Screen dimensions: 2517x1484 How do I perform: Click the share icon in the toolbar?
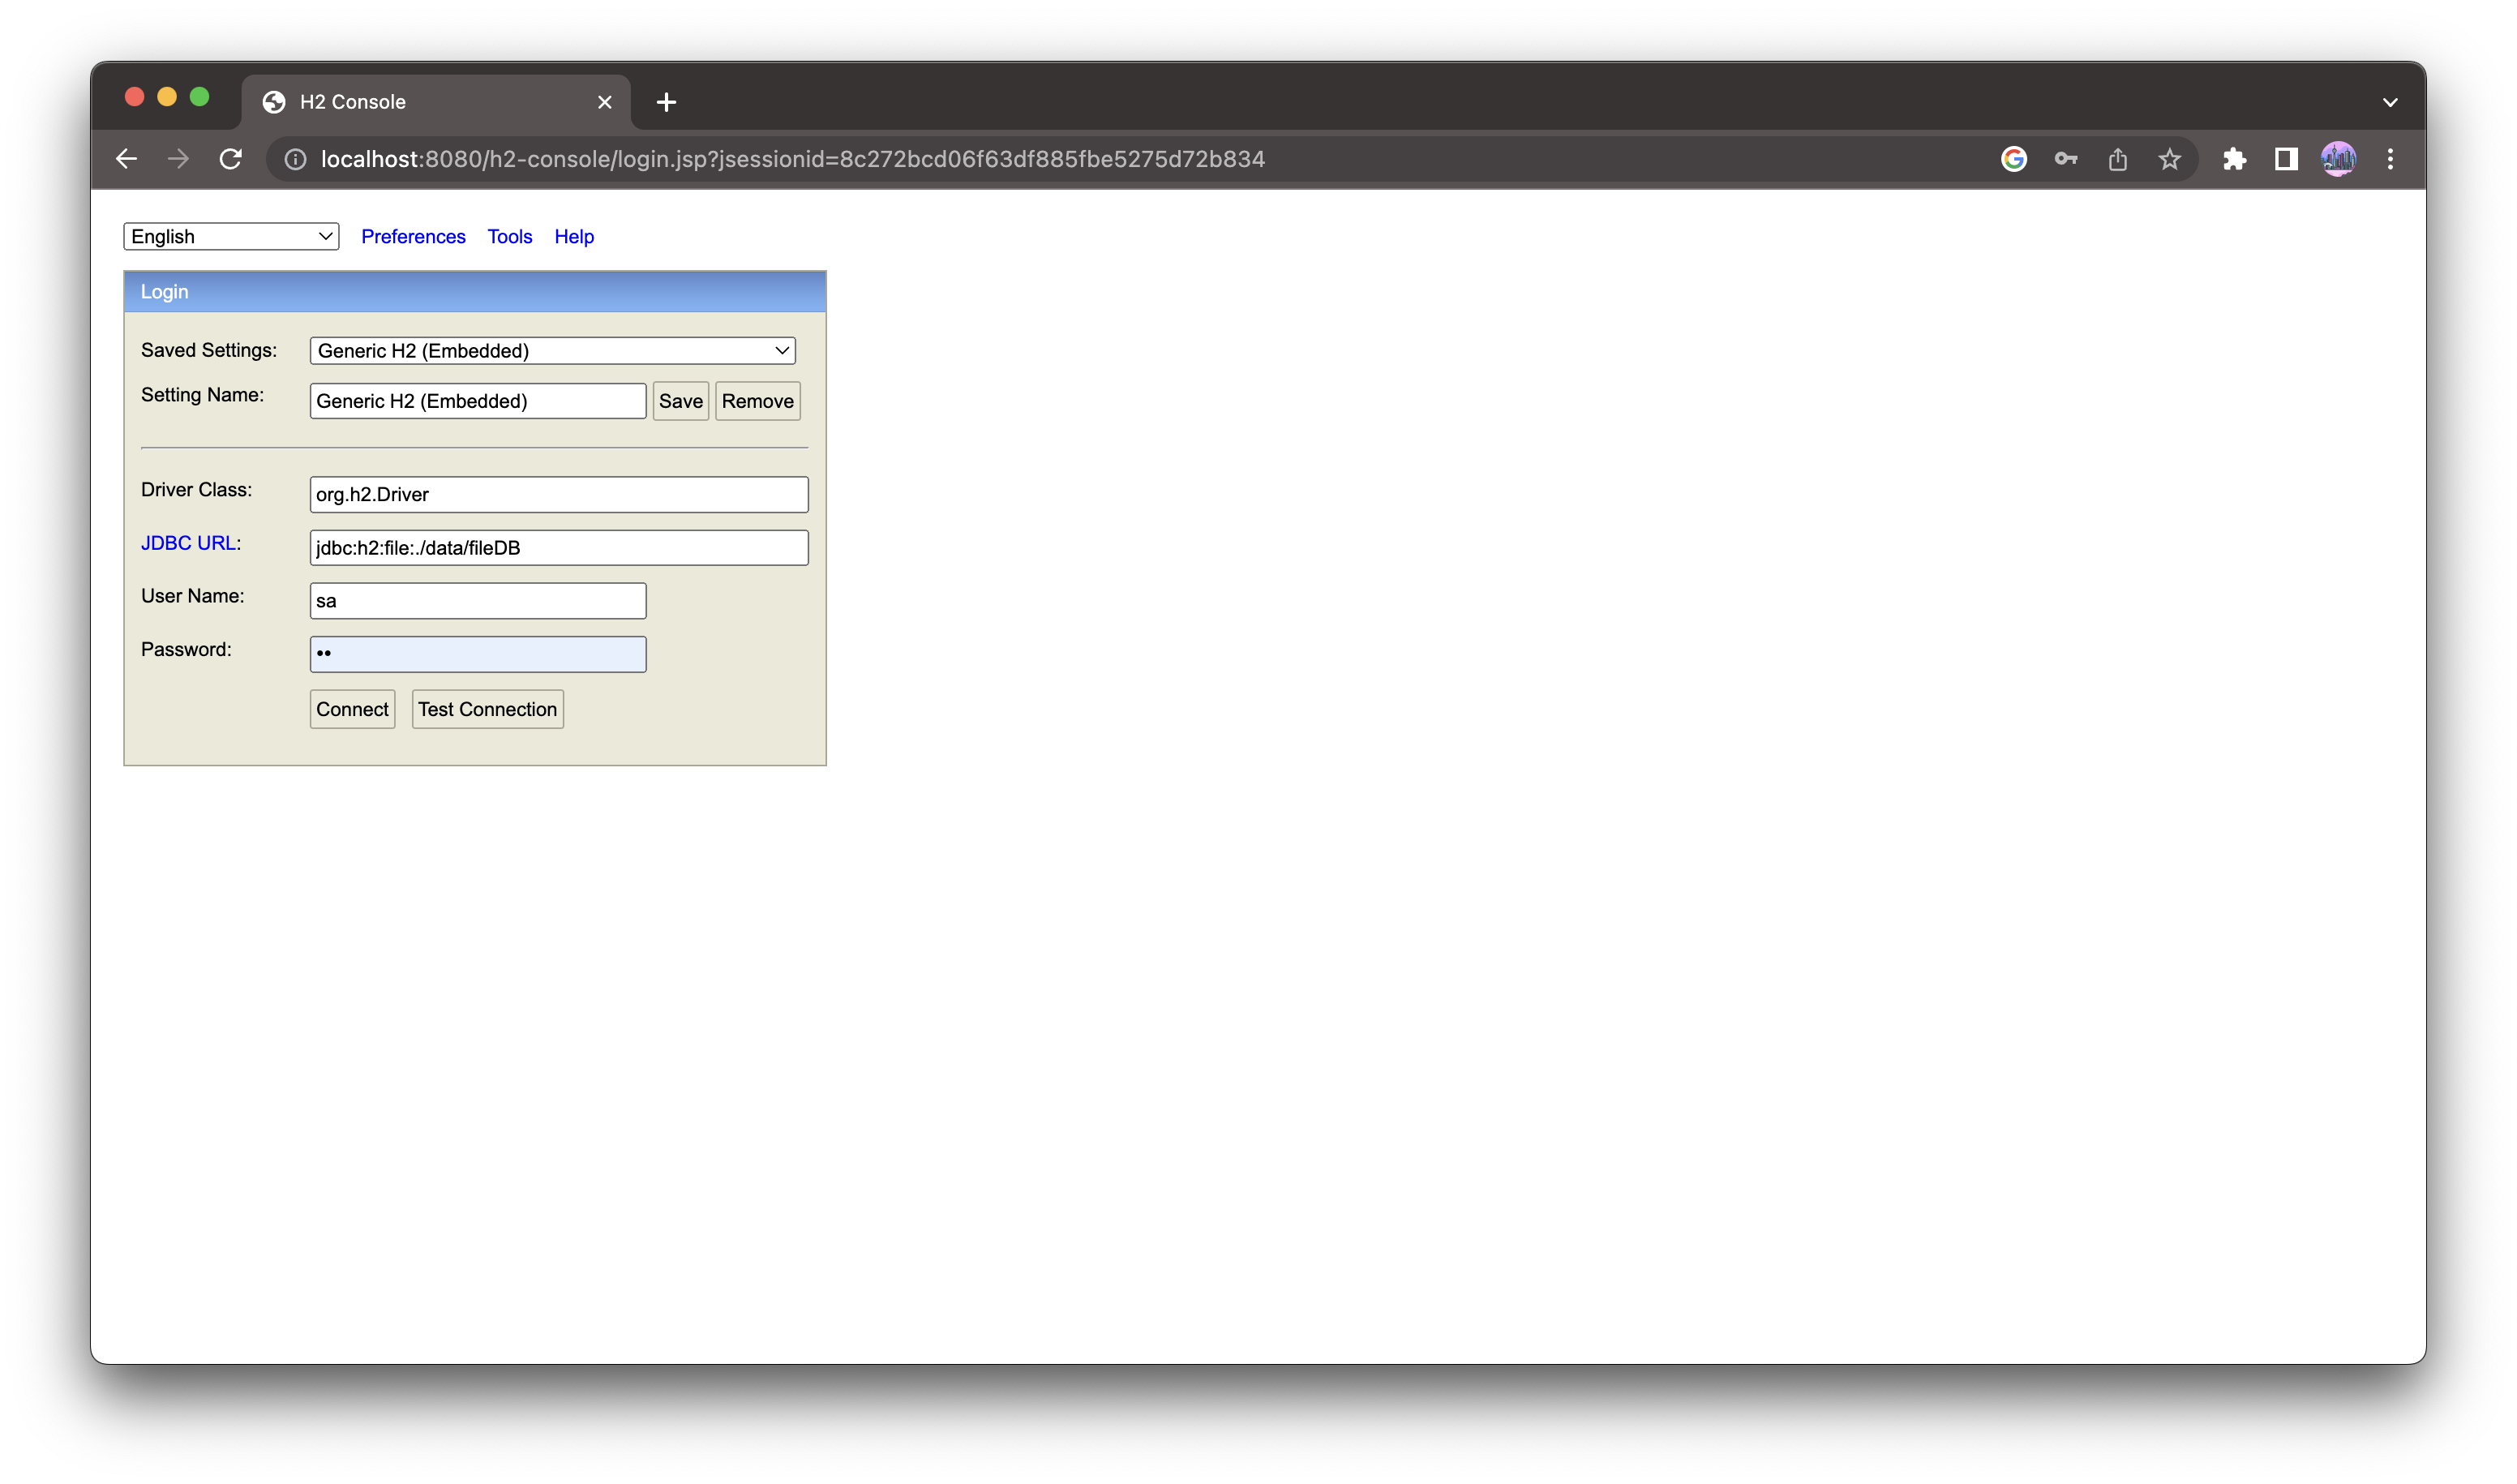click(x=2118, y=159)
